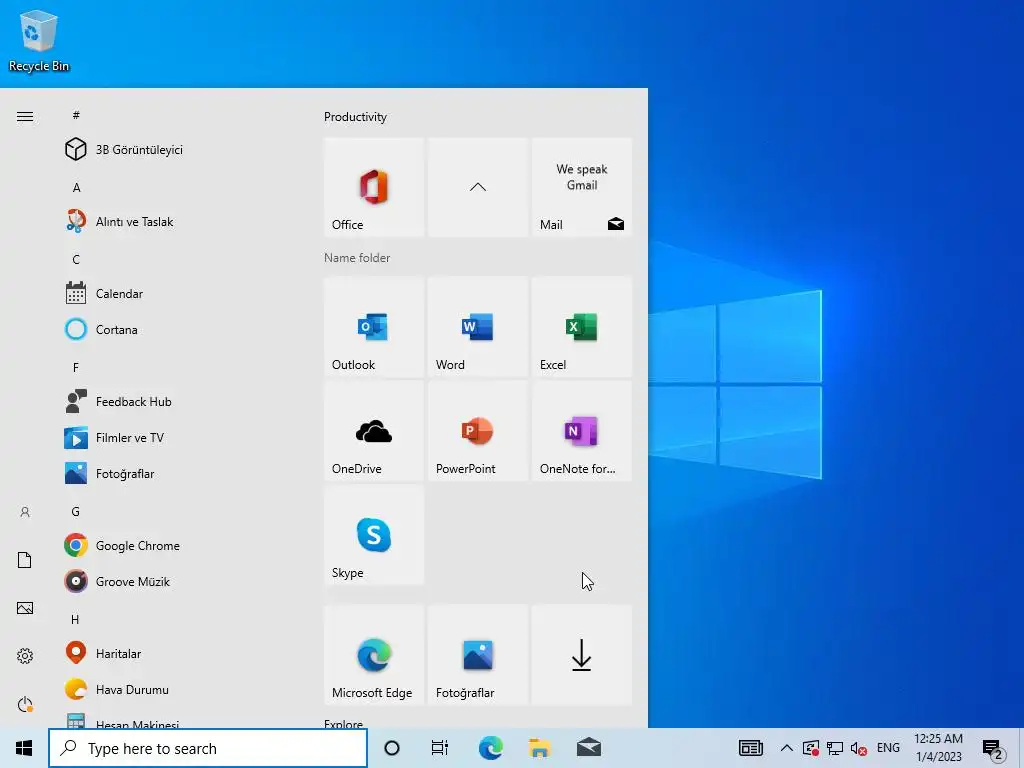Select the Recycle Bin desktop icon
Screen dimensions: 1024x768
(x=39, y=40)
